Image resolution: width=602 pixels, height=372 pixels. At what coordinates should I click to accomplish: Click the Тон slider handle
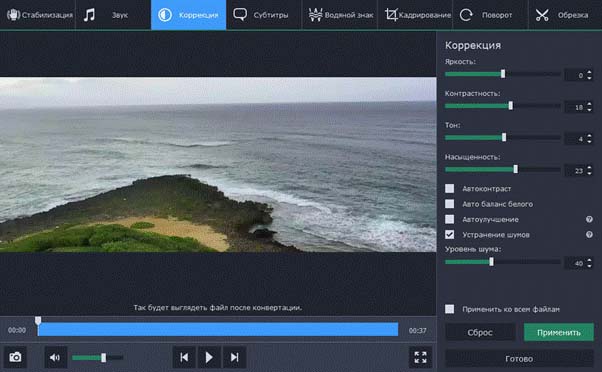coord(504,137)
